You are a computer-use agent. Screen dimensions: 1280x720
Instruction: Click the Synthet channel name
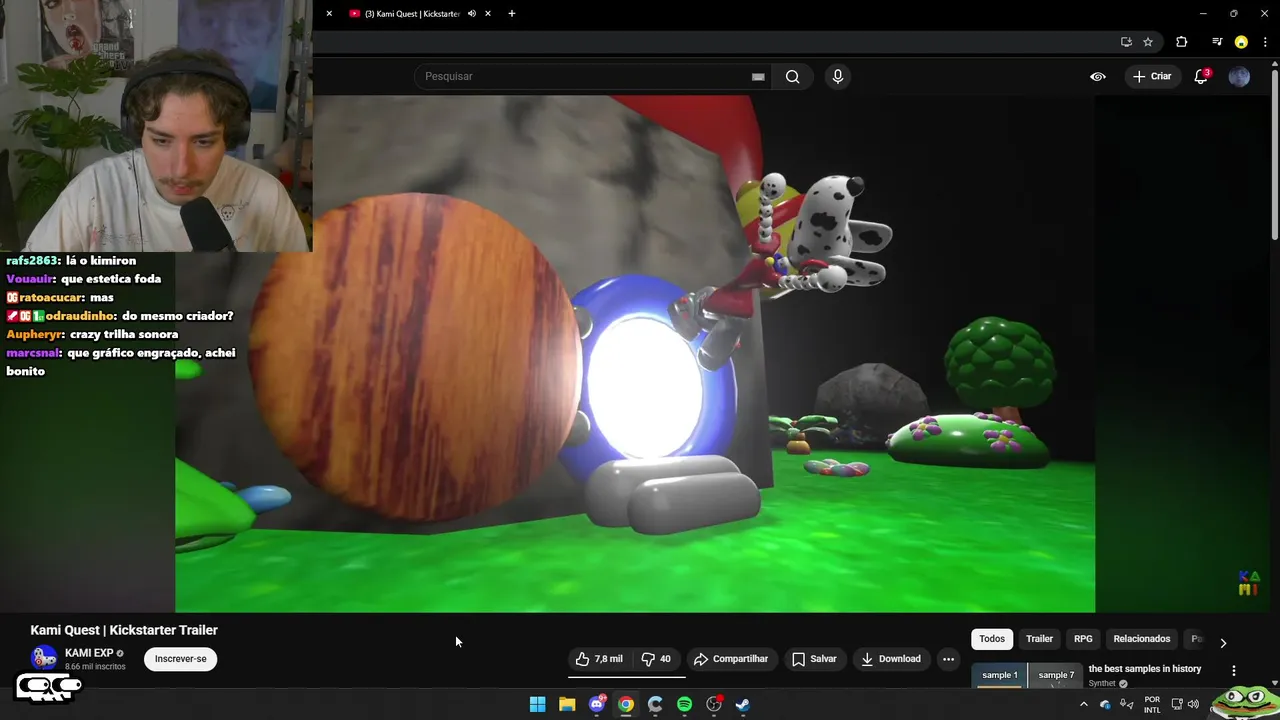click(1102, 683)
